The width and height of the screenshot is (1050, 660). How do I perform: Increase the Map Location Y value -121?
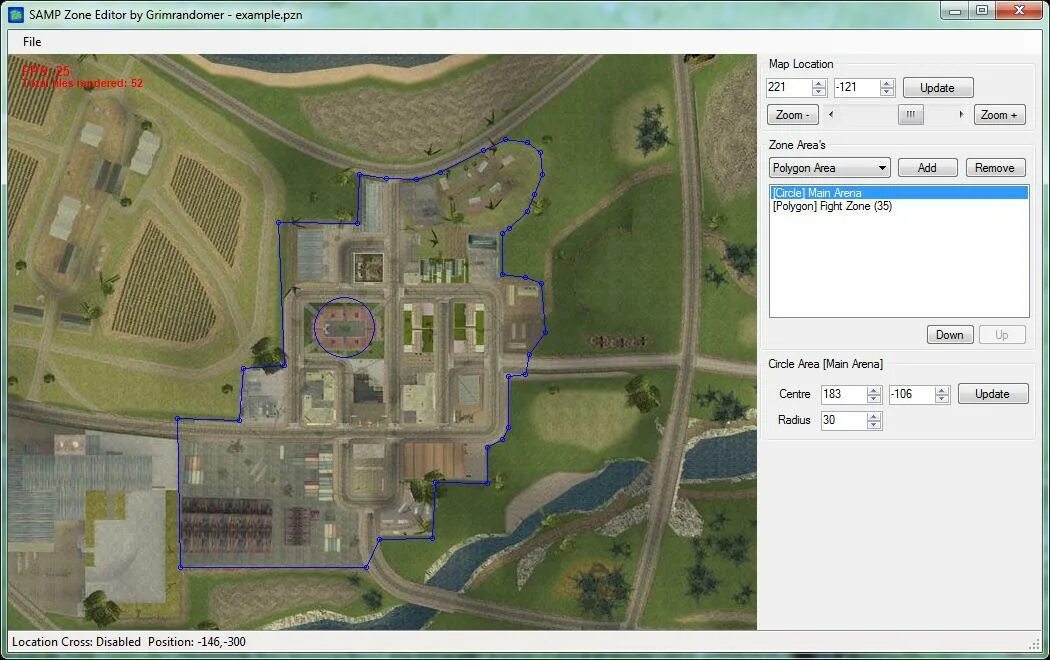click(887, 83)
